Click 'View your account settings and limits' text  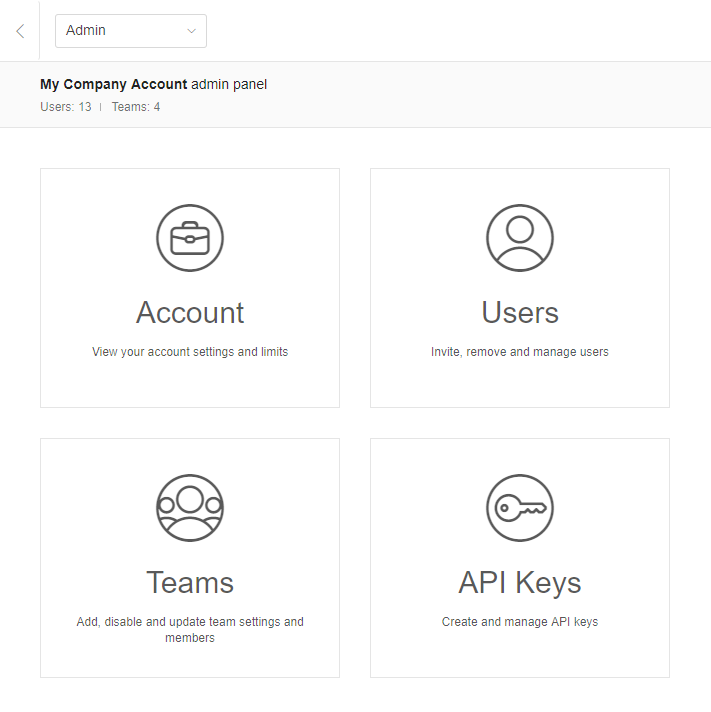coord(190,352)
